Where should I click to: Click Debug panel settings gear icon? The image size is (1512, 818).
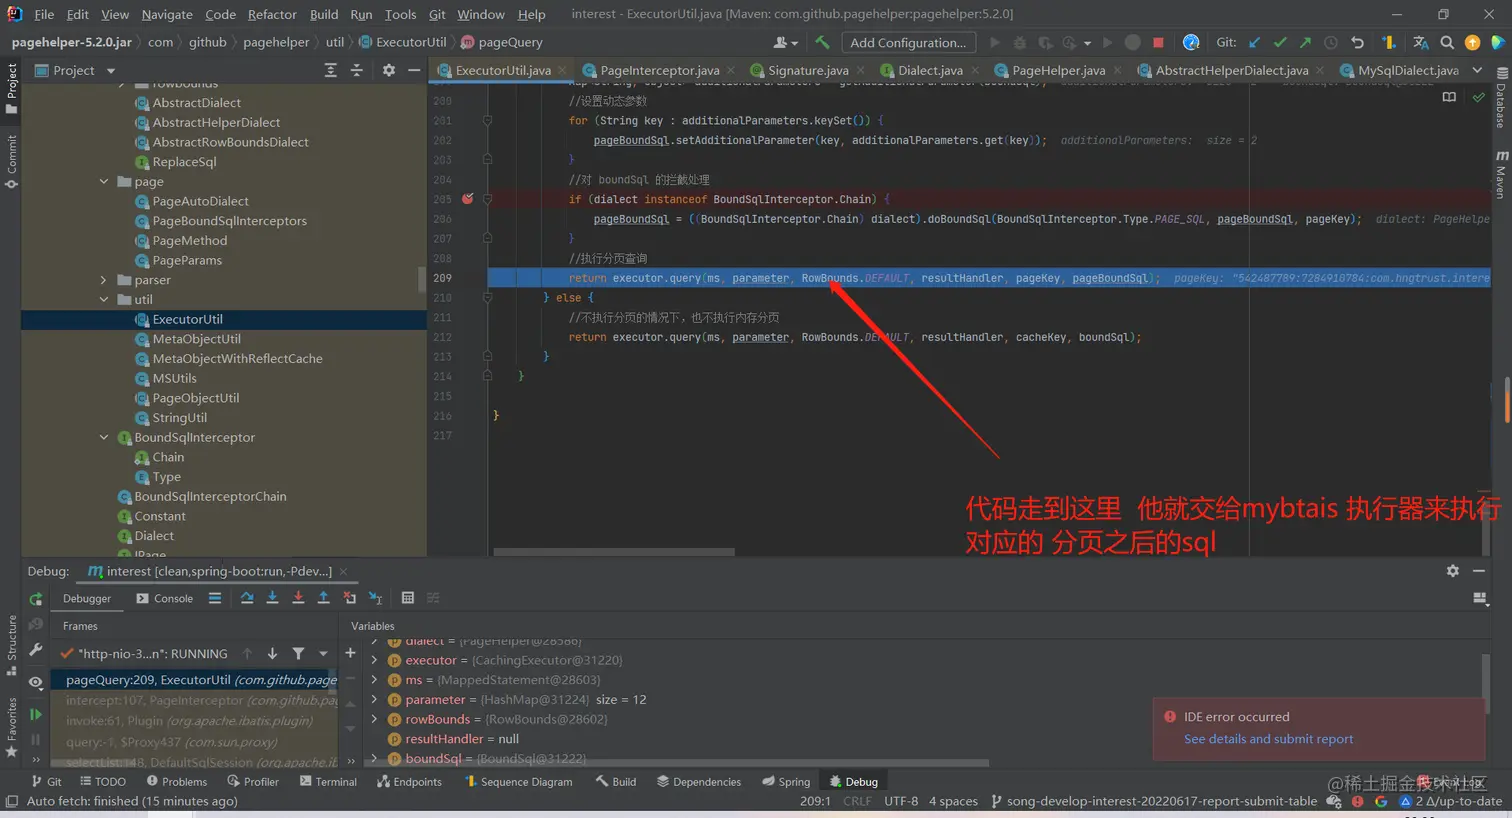click(x=1452, y=570)
